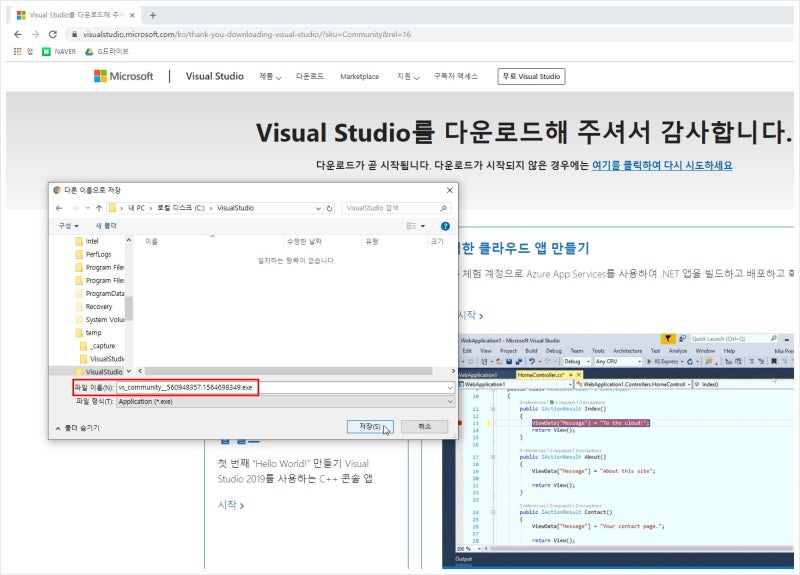Image resolution: width=800 pixels, height=575 pixels.
Task: Reload the page with the refresh icon
Action: [x=53, y=34]
